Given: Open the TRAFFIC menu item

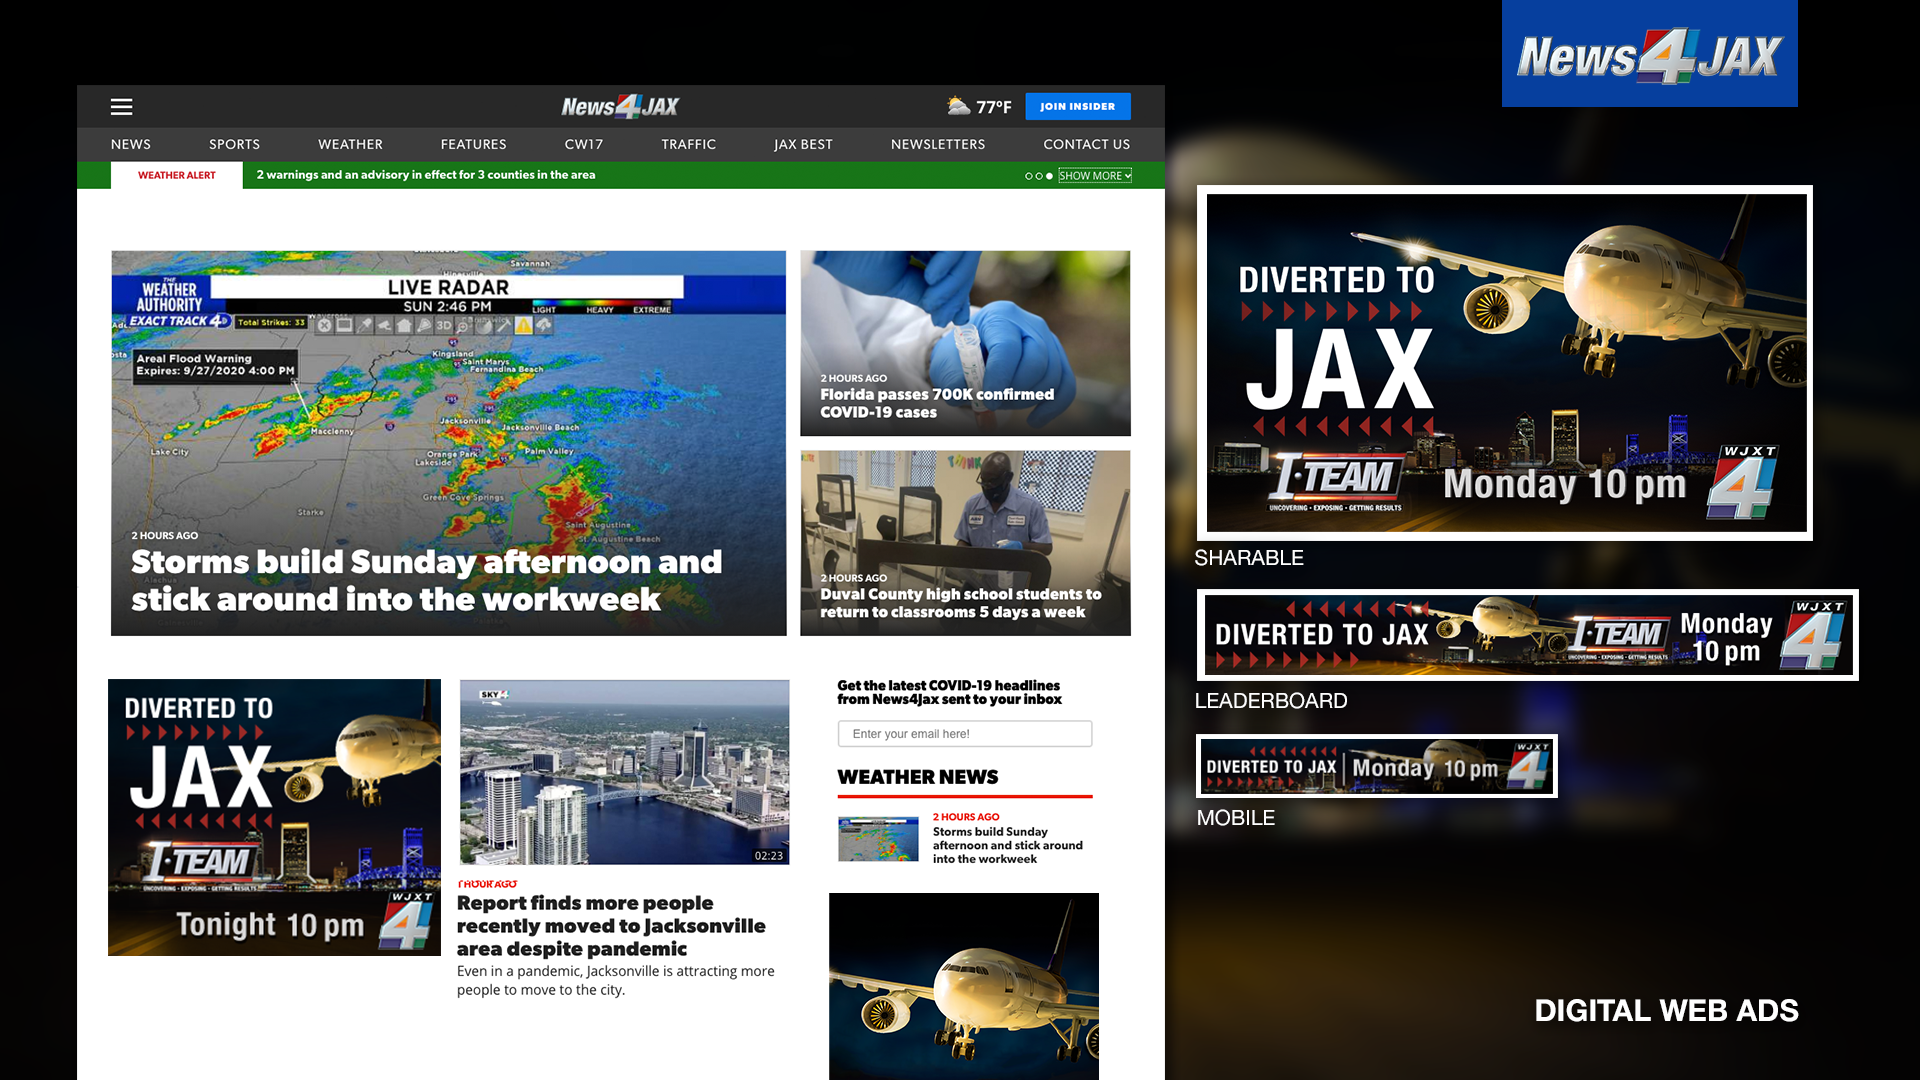Looking at the screenshot, I should (x=688, y=144).
